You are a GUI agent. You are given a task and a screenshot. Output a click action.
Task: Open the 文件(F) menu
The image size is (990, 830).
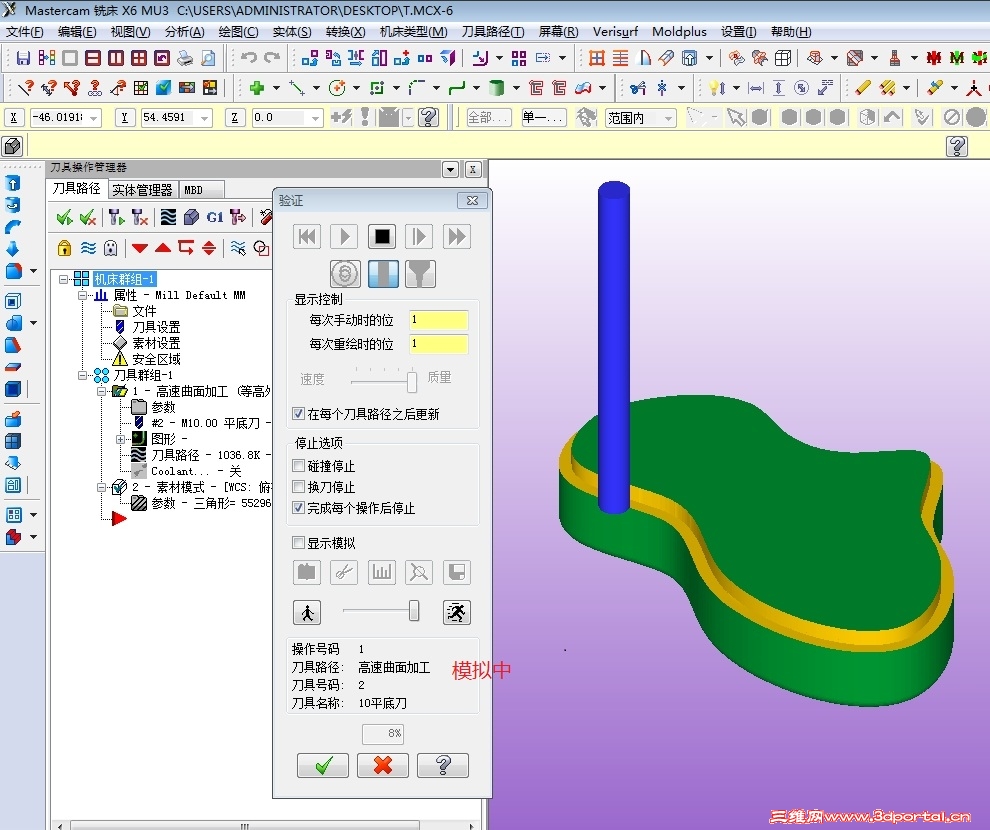coord(25,32)
